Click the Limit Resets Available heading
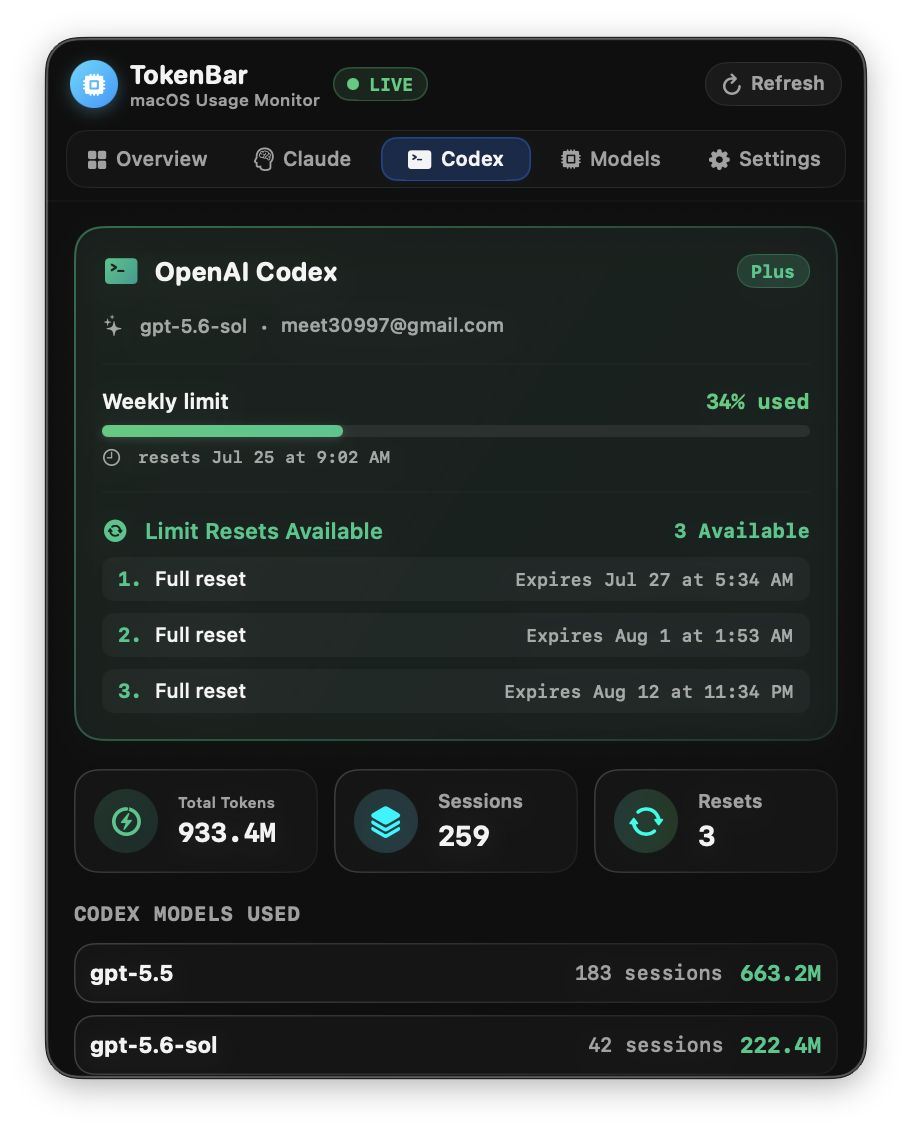The width and height of the screenshot is (912, 1132). tap(264, 531)
